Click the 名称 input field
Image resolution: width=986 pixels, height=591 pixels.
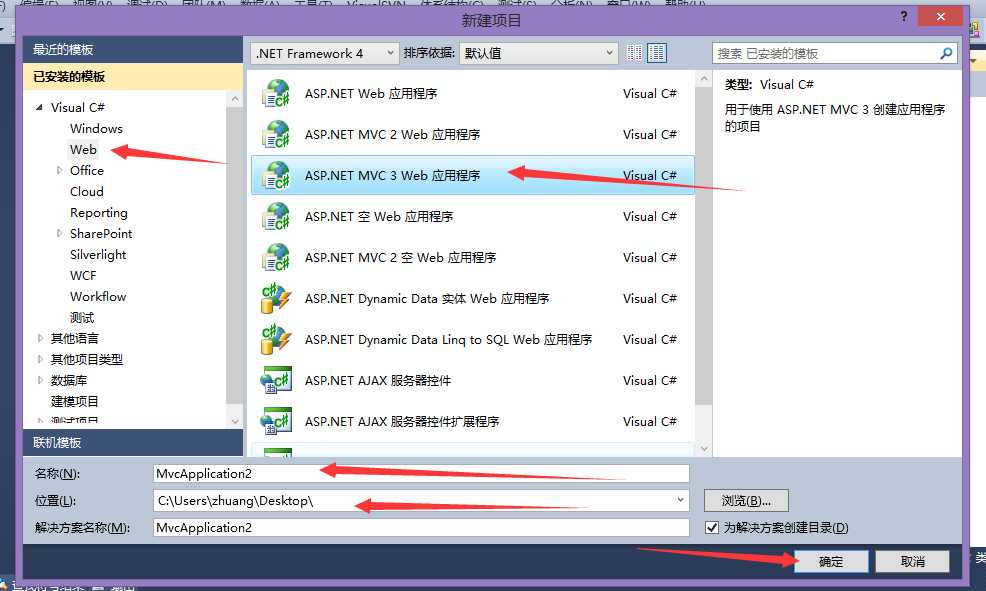(x=421, y=473)
